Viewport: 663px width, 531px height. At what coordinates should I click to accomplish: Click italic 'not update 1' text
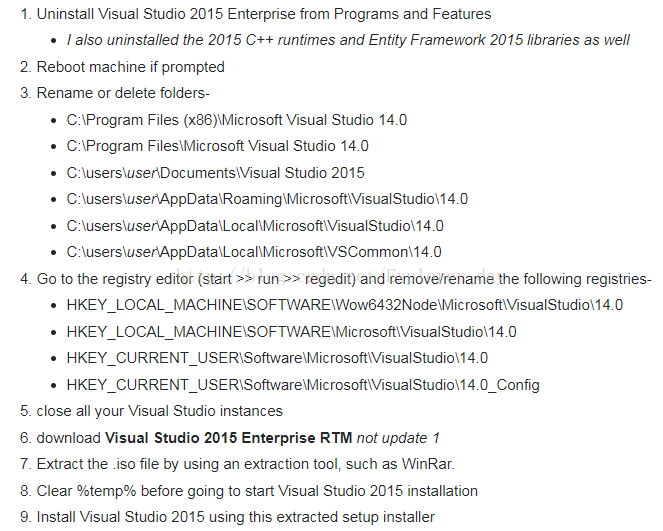pyautogui.click(x=398, y=438)
